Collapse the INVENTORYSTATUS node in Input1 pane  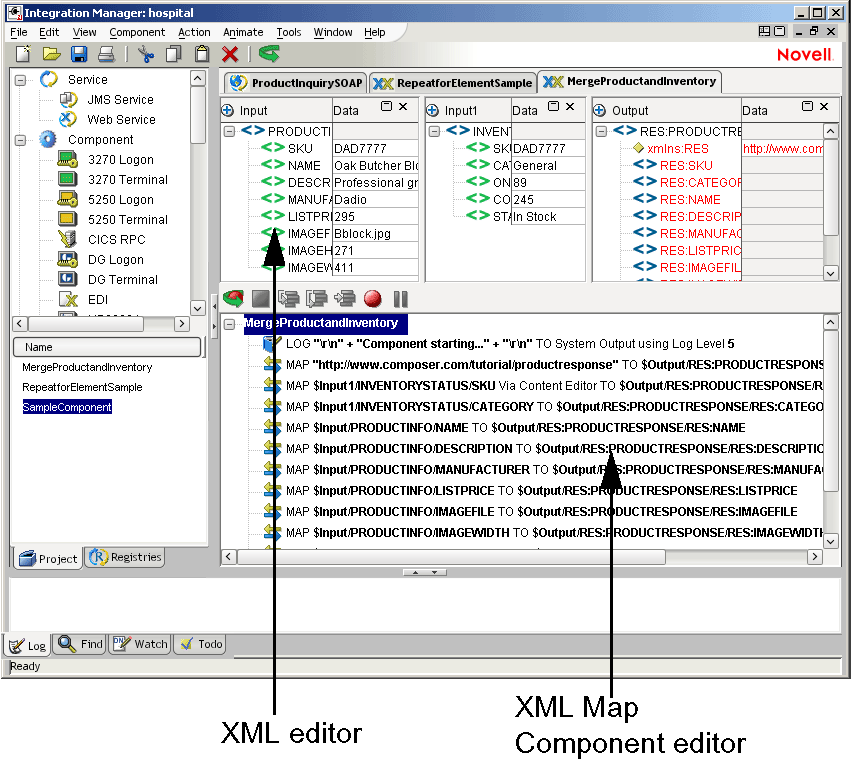434,131
